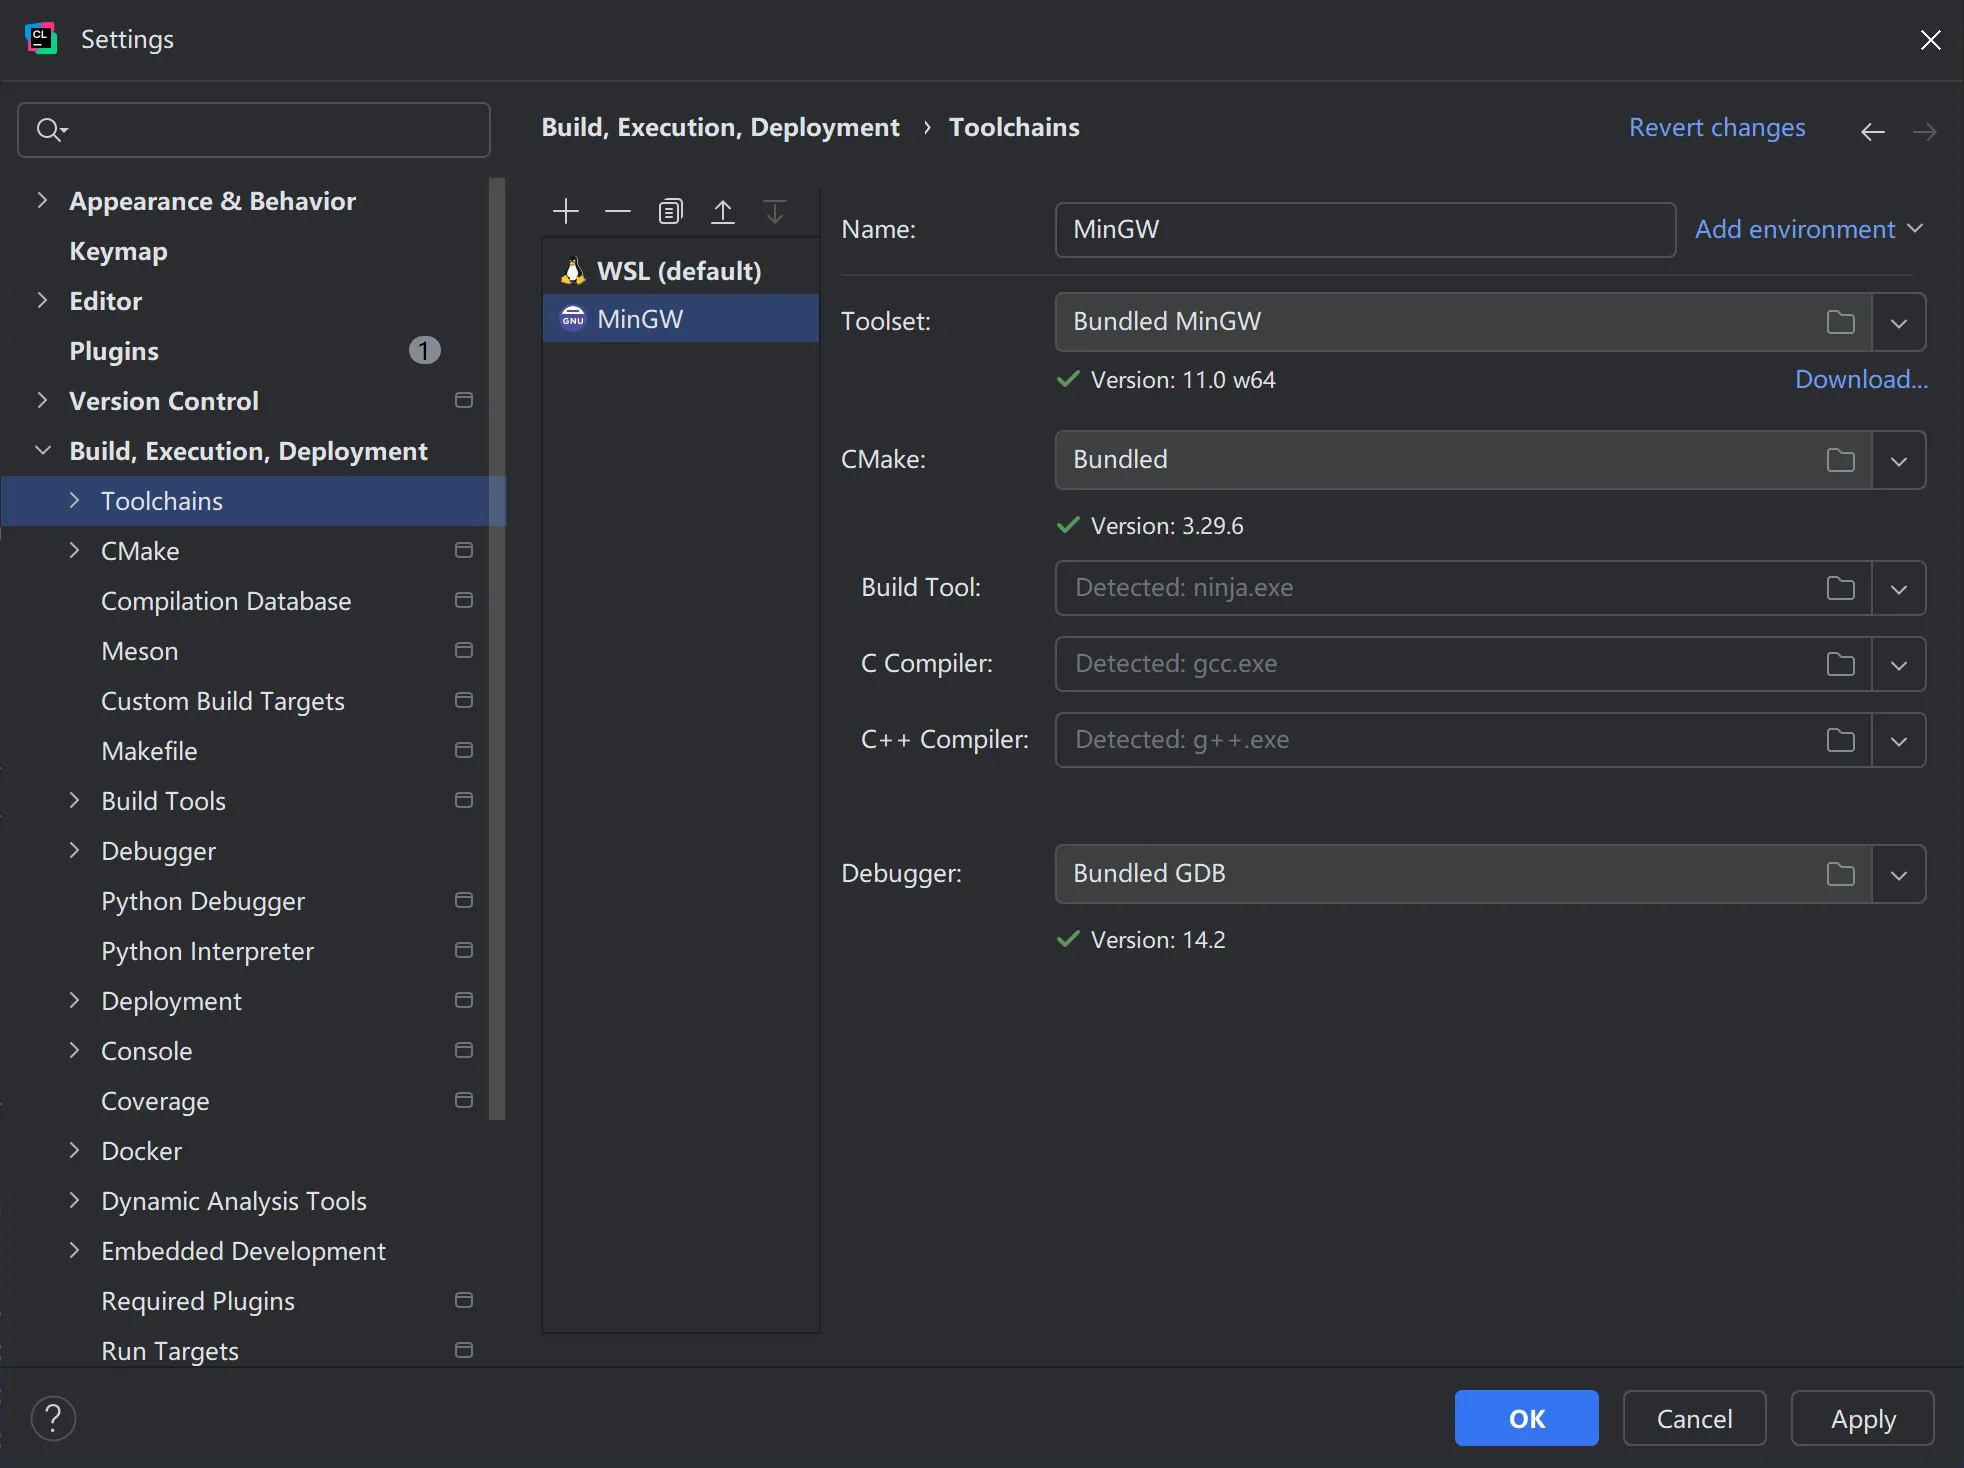Click project-level marker beside Version Control
1964x1468 pixels.
[464, 400]
